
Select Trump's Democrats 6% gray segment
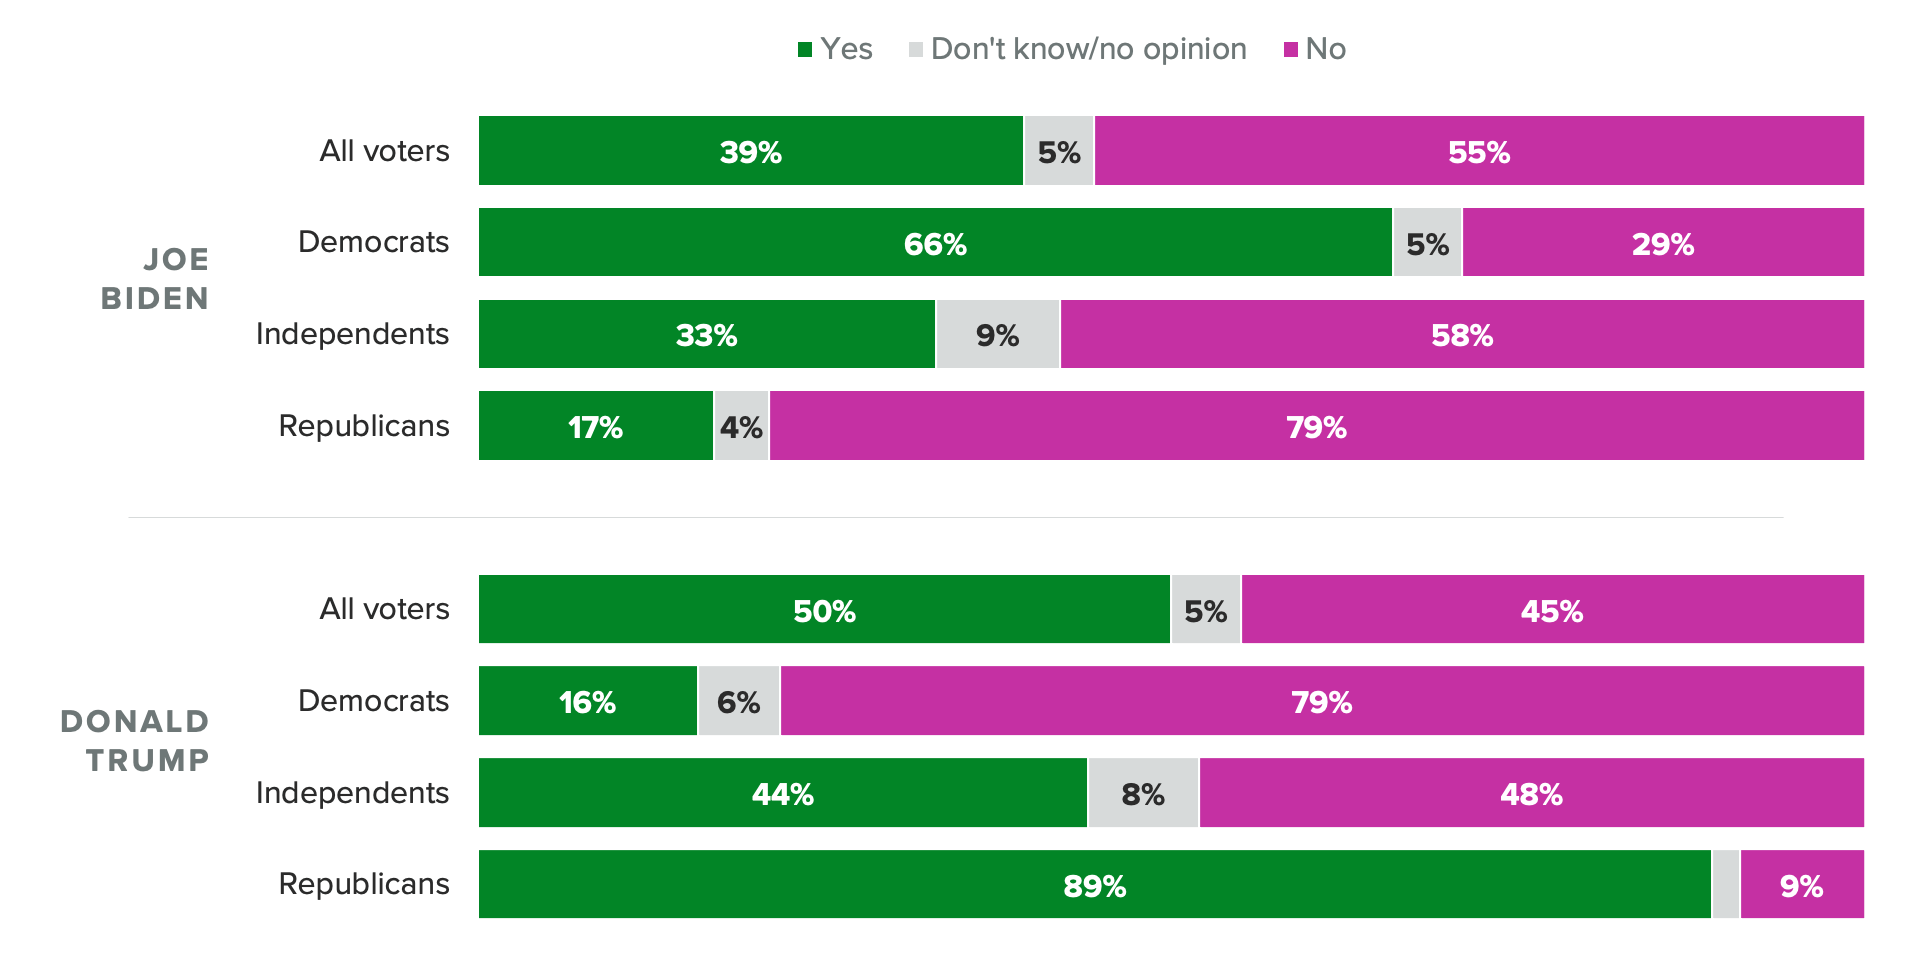click(x=738, y=702)
